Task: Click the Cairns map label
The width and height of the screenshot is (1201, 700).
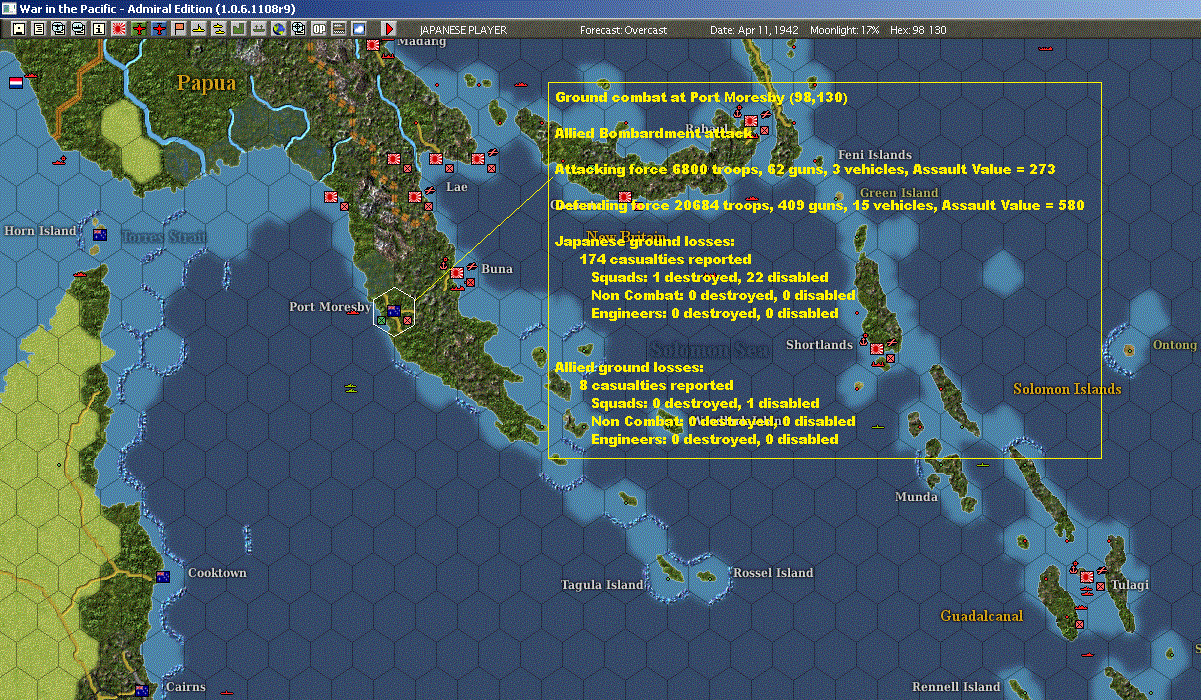Action: tap(186, 687)
